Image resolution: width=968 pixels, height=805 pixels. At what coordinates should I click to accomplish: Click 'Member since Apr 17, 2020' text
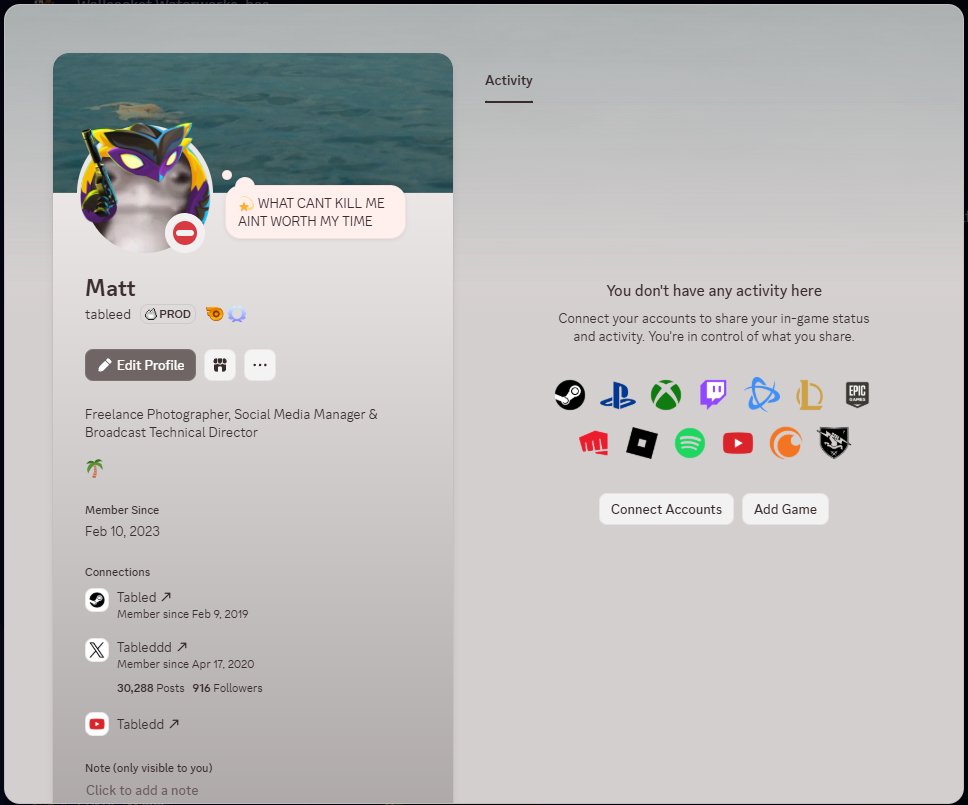[x=186, y=664]
